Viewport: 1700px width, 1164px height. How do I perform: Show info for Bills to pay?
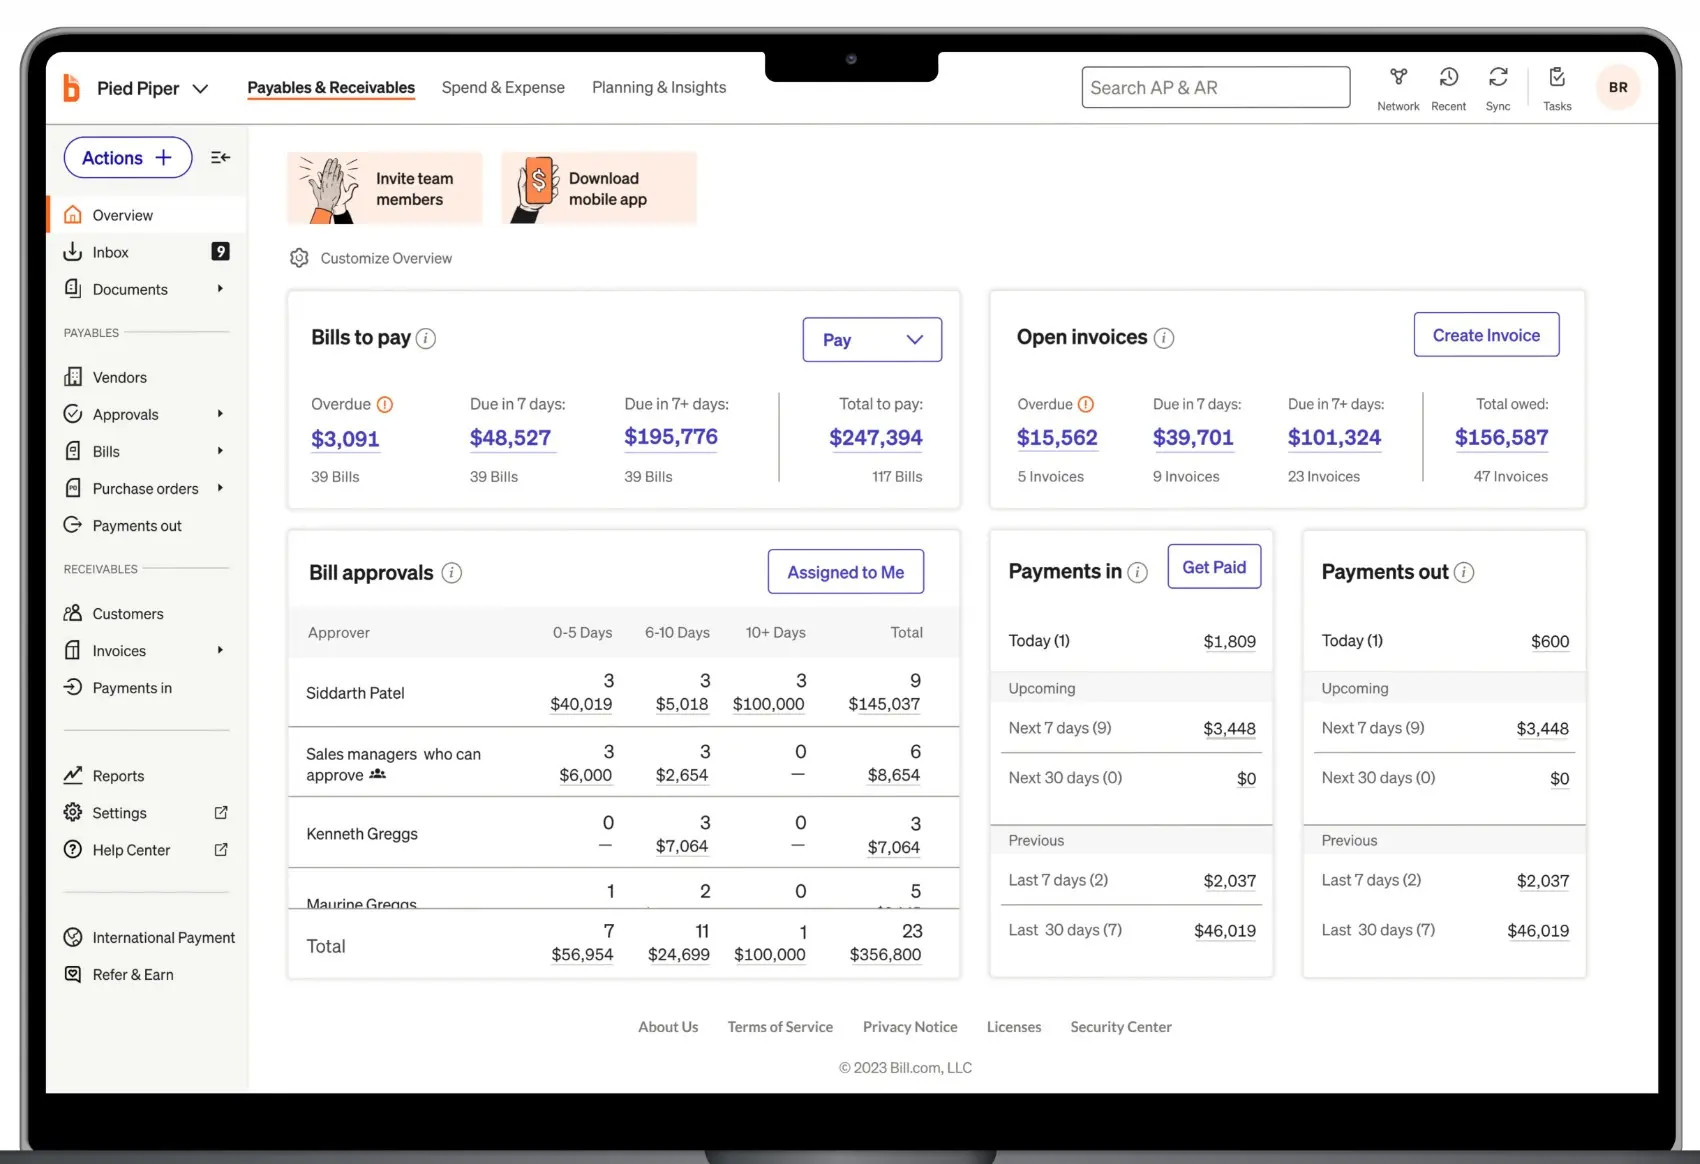click(x=426, y=339)
